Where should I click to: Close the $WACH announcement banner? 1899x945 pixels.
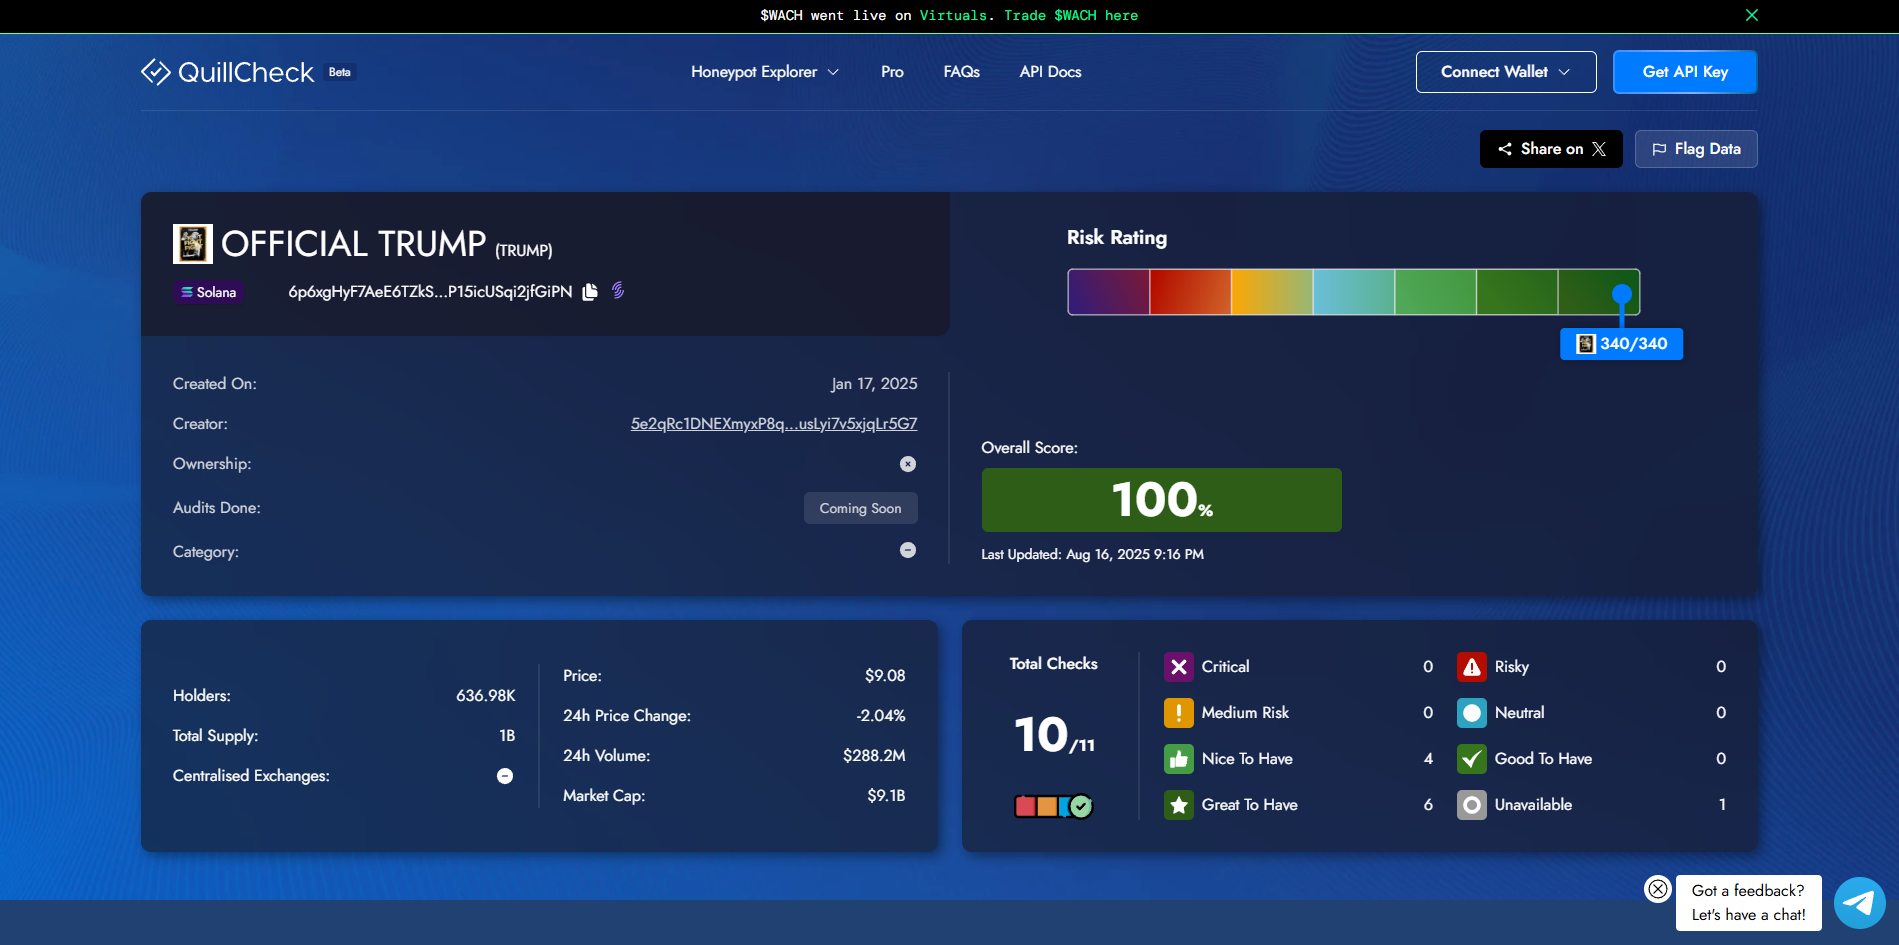[1751, 15]
